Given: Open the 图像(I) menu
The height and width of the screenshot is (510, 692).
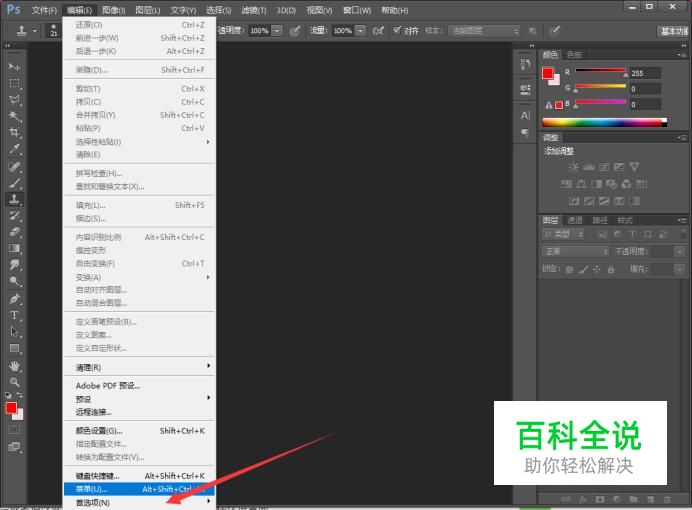Looking at the screenshot, I should click(x=113, y=10).
